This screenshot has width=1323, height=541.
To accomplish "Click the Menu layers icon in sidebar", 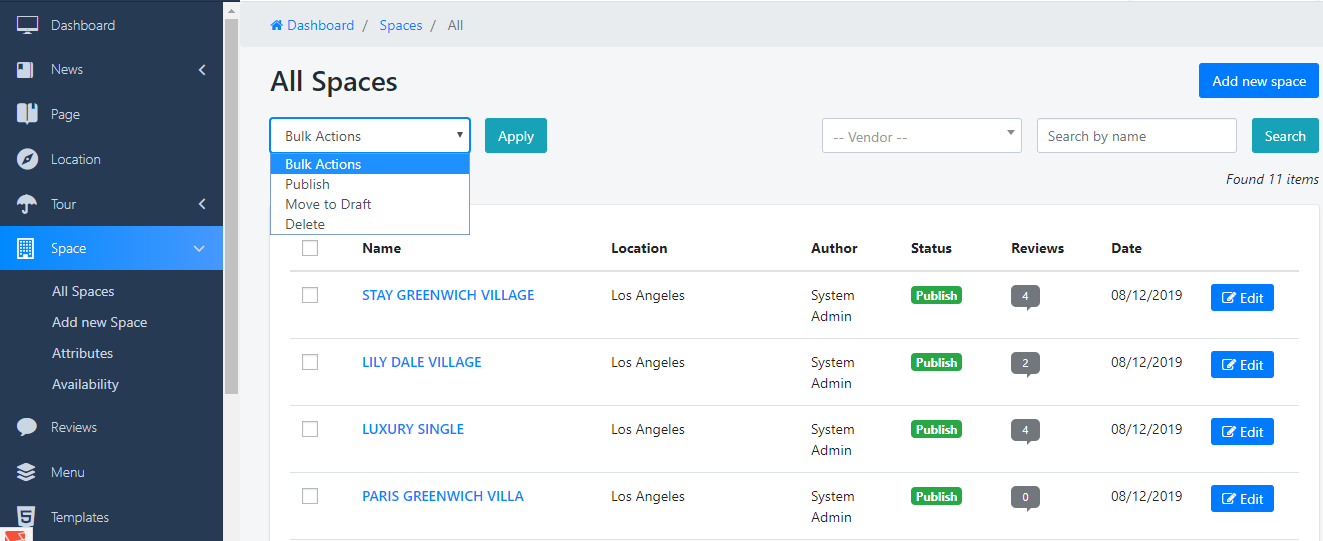I will pyautogui.click(x=27, y=472).
